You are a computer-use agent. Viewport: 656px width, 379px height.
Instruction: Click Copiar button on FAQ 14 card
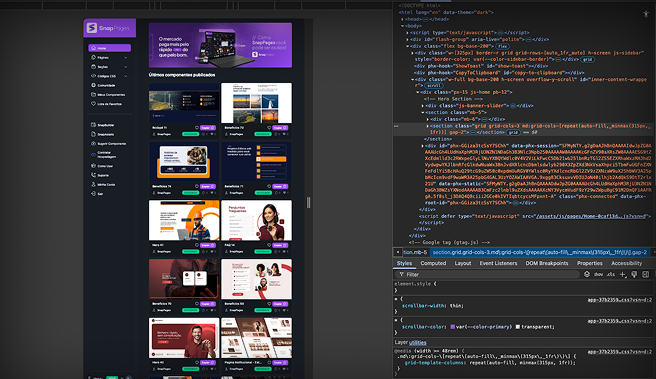coord(280,245)
